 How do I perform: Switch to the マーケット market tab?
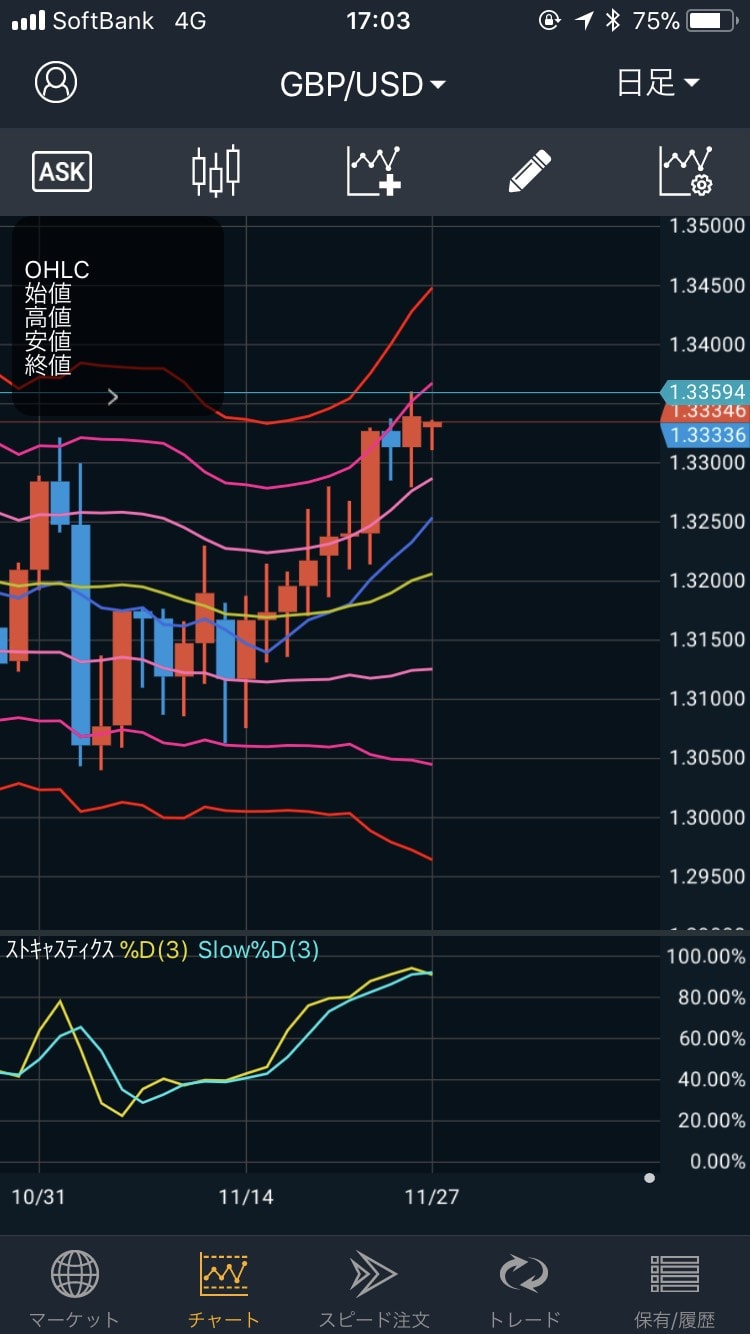click(74, 1289)
